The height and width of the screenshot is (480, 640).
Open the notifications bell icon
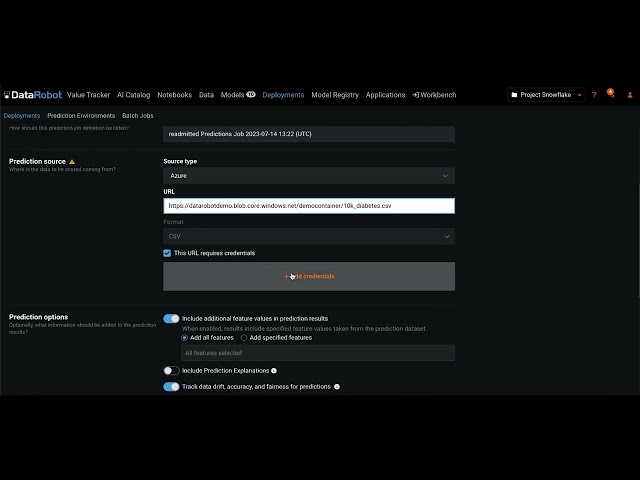click(611, 94)
